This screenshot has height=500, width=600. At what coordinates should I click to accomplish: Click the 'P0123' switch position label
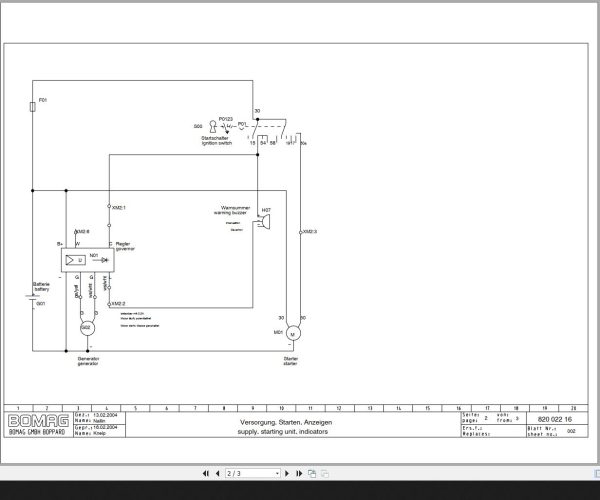tap(226, 119)
